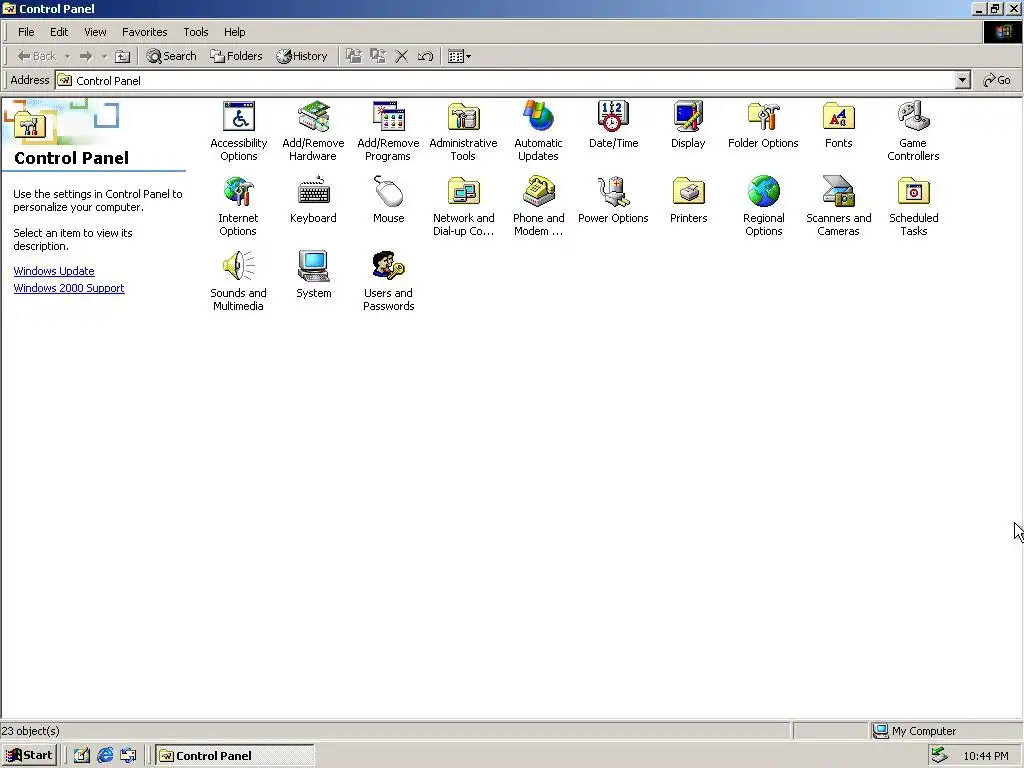Select the Mouse icon

[389, 192]
